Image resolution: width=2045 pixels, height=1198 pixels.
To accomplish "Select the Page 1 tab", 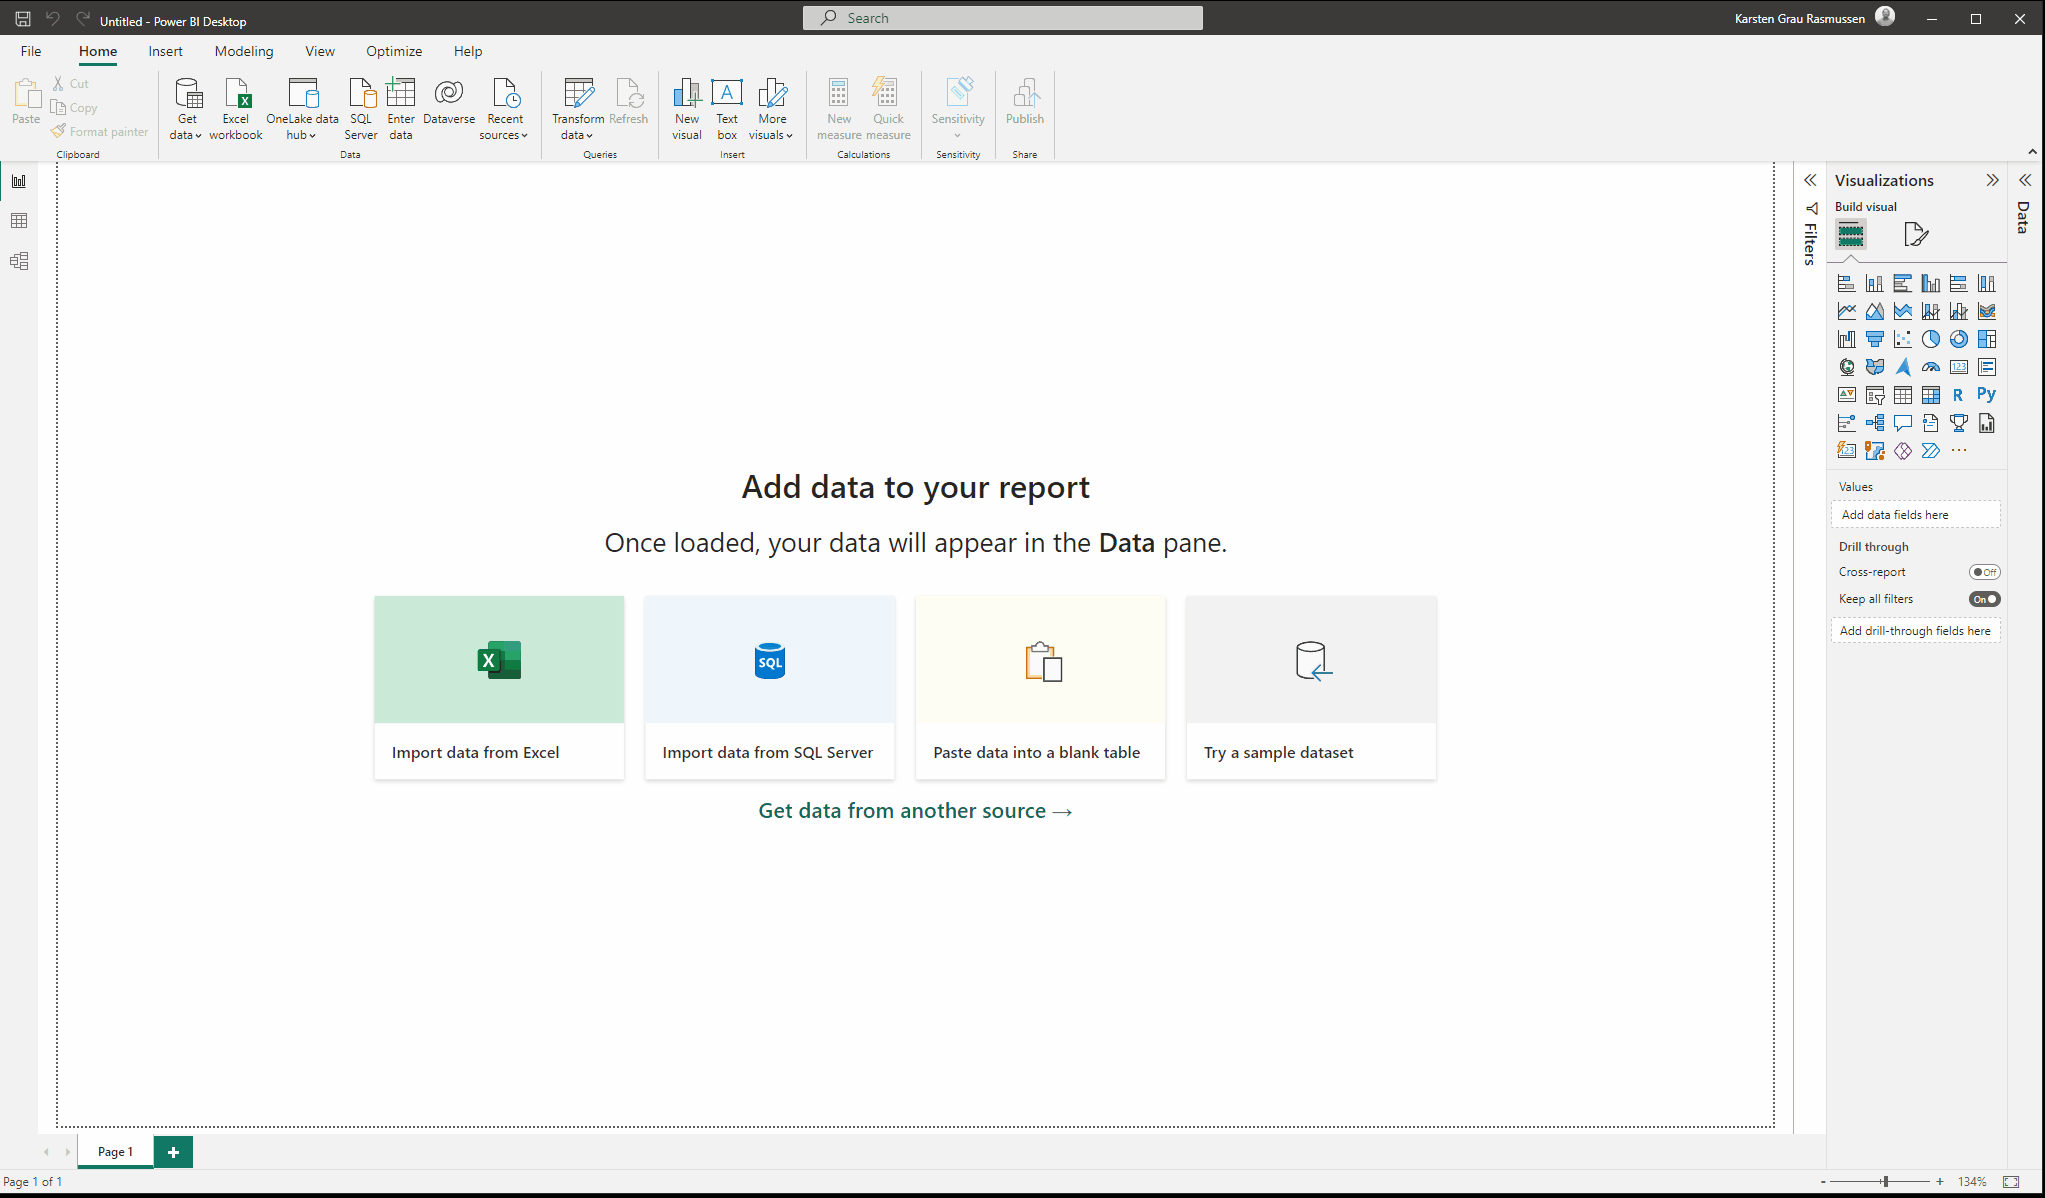I will click(x=115, y=1152).
